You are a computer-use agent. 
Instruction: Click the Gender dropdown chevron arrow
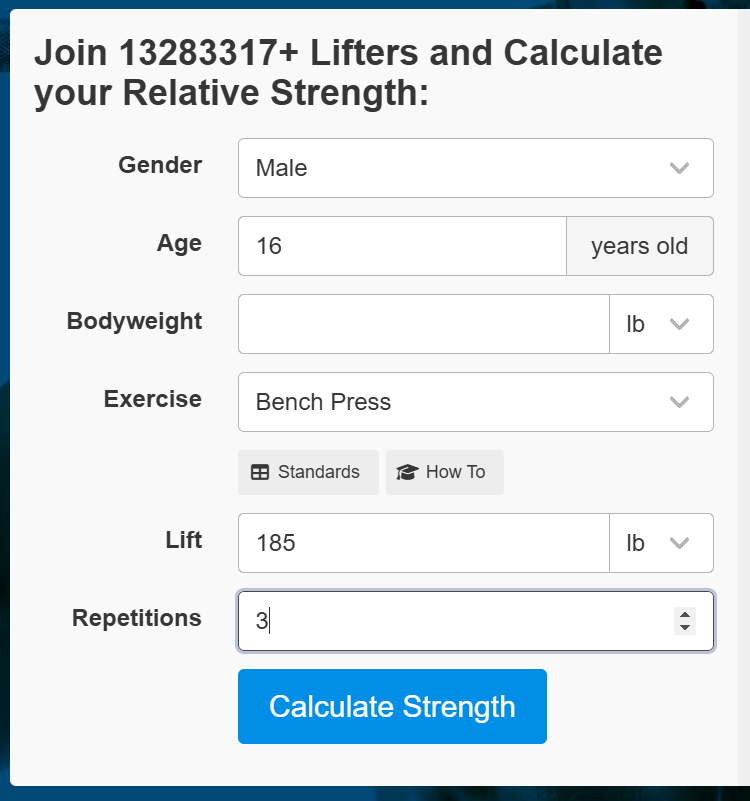pos(679,168)
